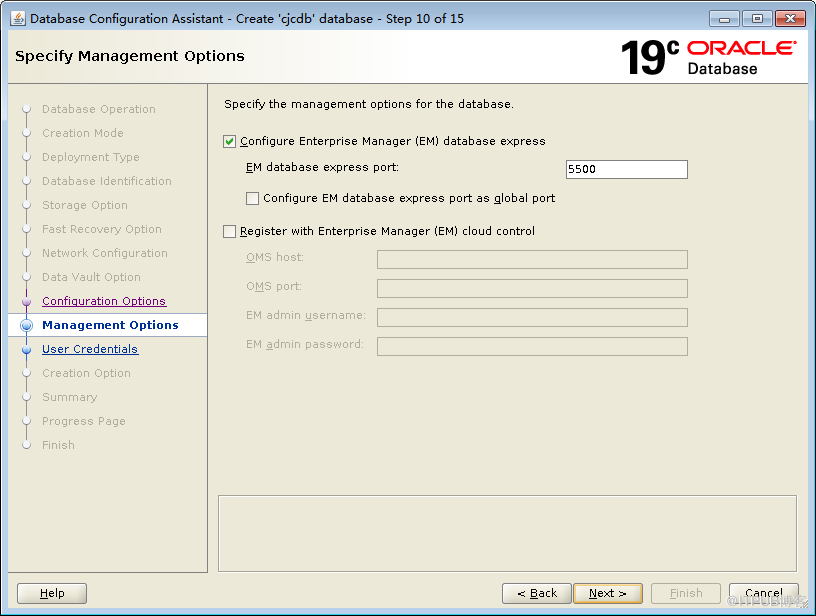The image size is (816, 616).
Task: Click Deployment Type step label
Action: tap(91, 157)
